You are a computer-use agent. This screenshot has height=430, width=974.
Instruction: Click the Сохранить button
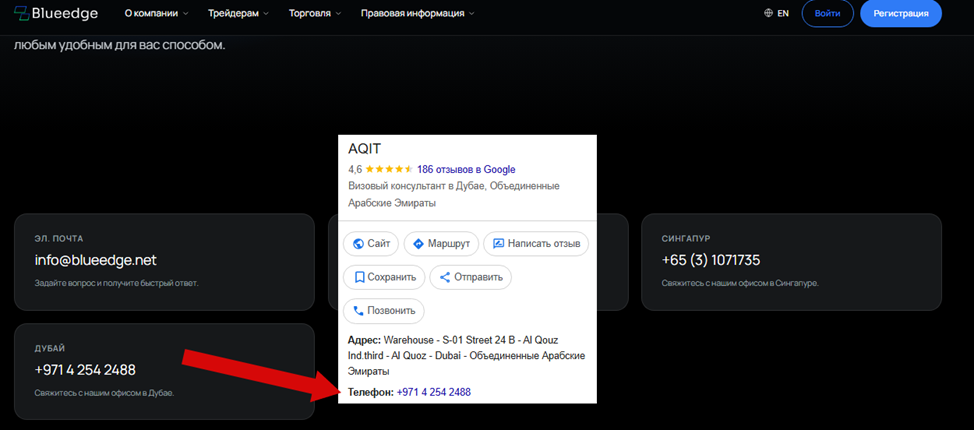click(384, 277)
